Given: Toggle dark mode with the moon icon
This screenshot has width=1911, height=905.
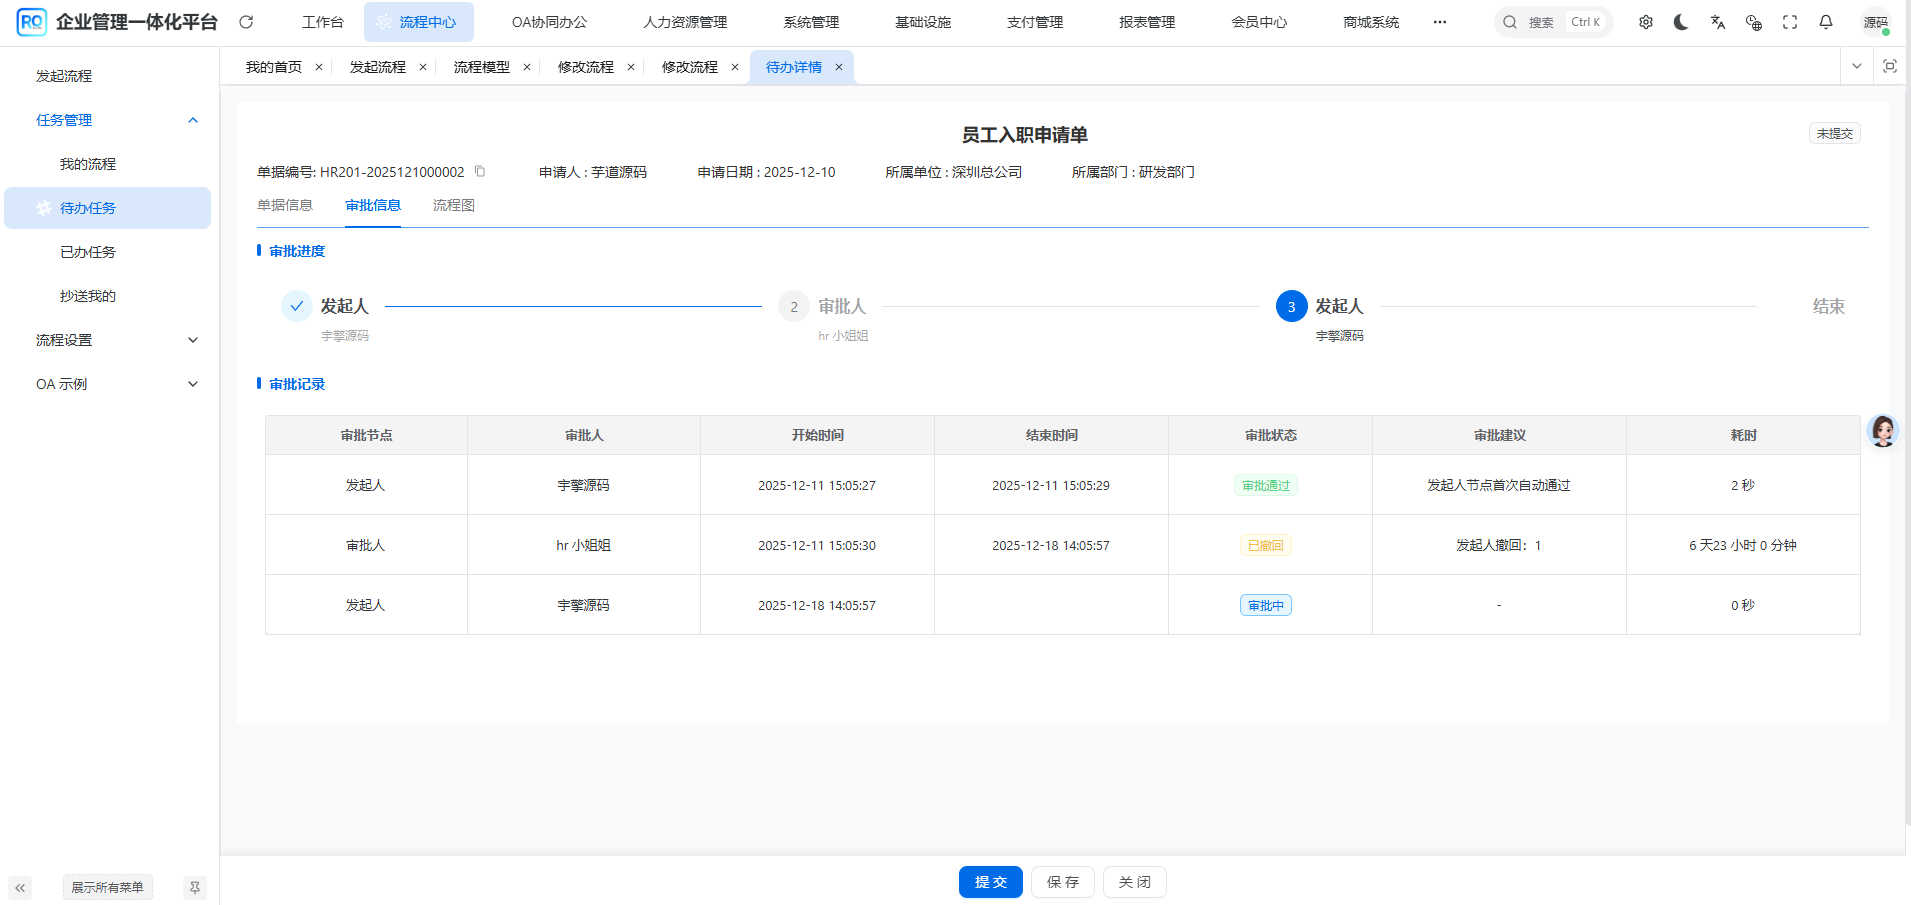Looking at the screenshot, I should 1680,21.
